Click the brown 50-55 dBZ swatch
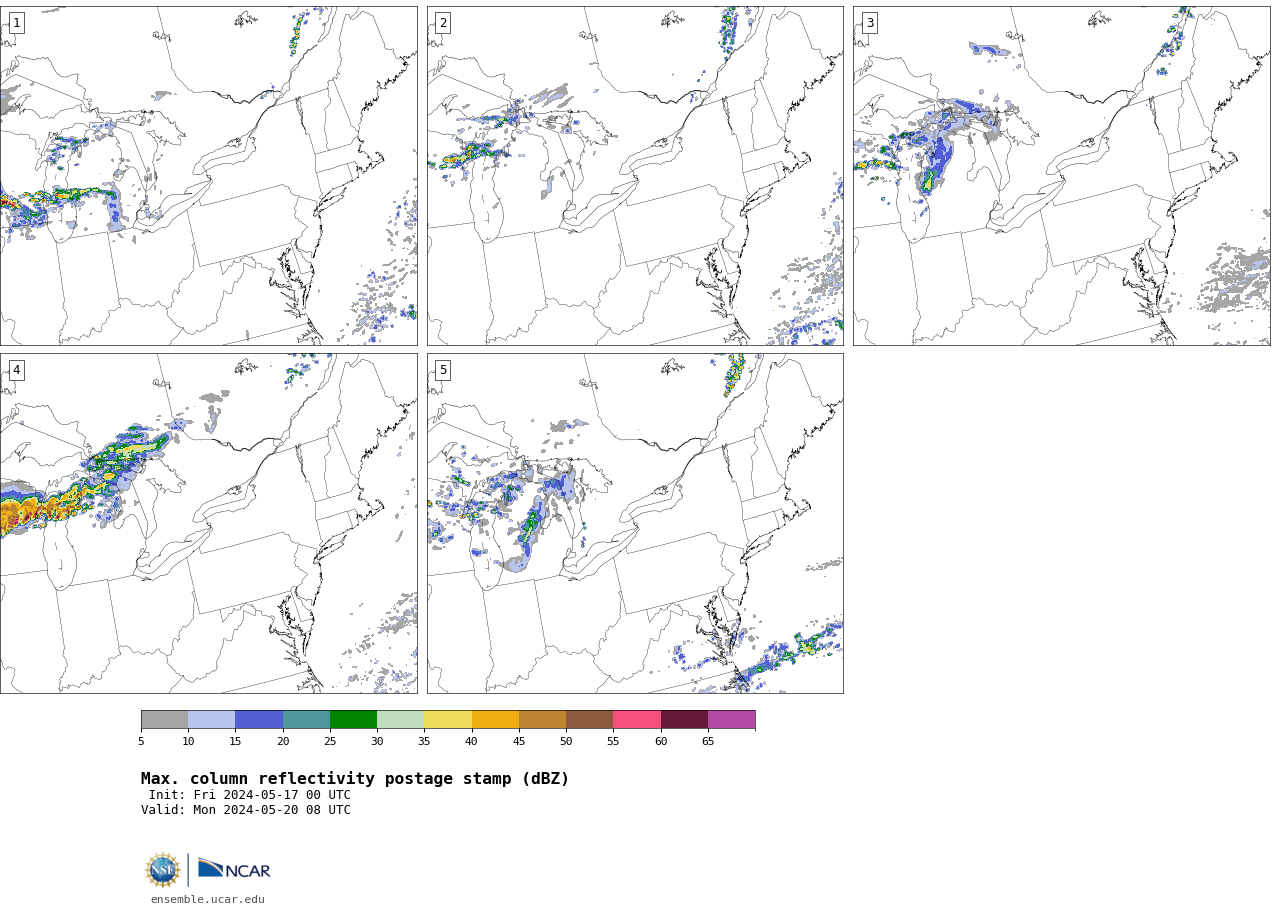Image resolution: width=1280 pixels, height=910 pixels. click(x=589, y=720)
